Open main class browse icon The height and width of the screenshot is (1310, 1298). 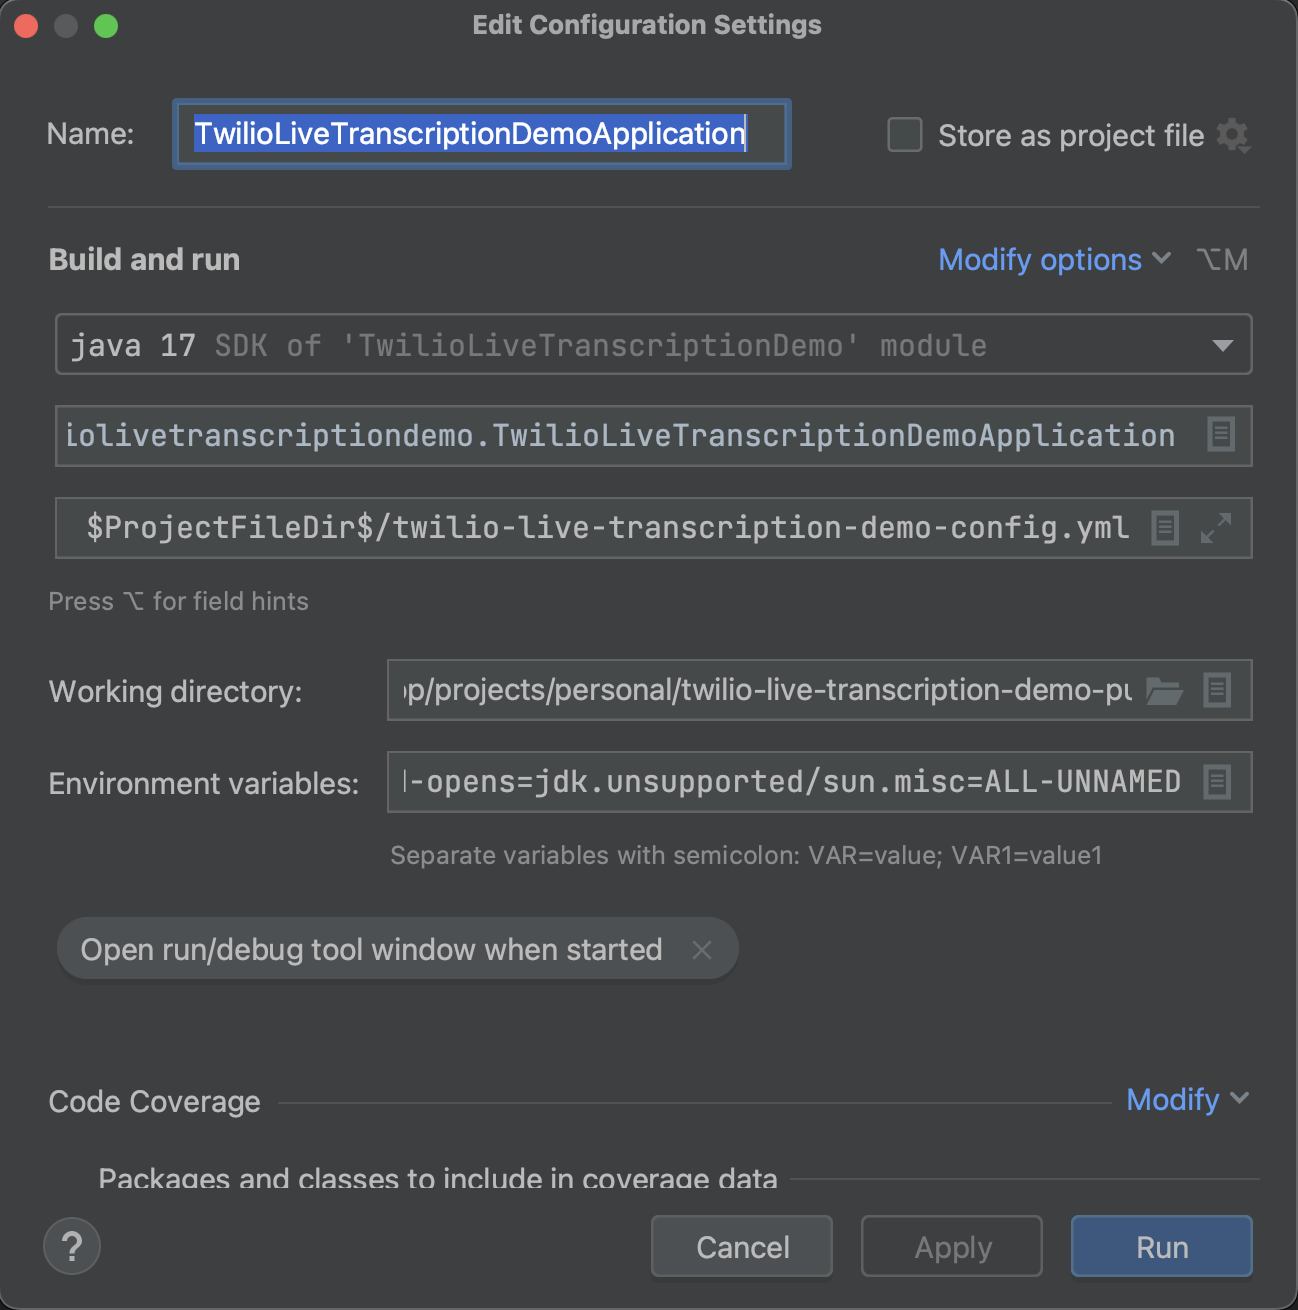1221,435
